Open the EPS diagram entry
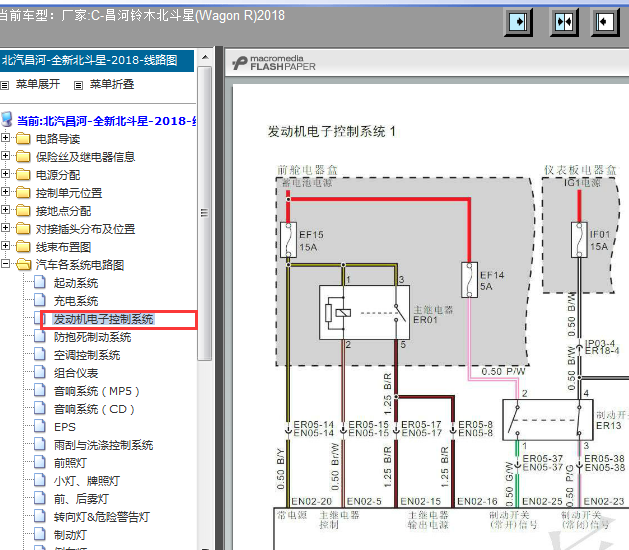 point(65,427)
